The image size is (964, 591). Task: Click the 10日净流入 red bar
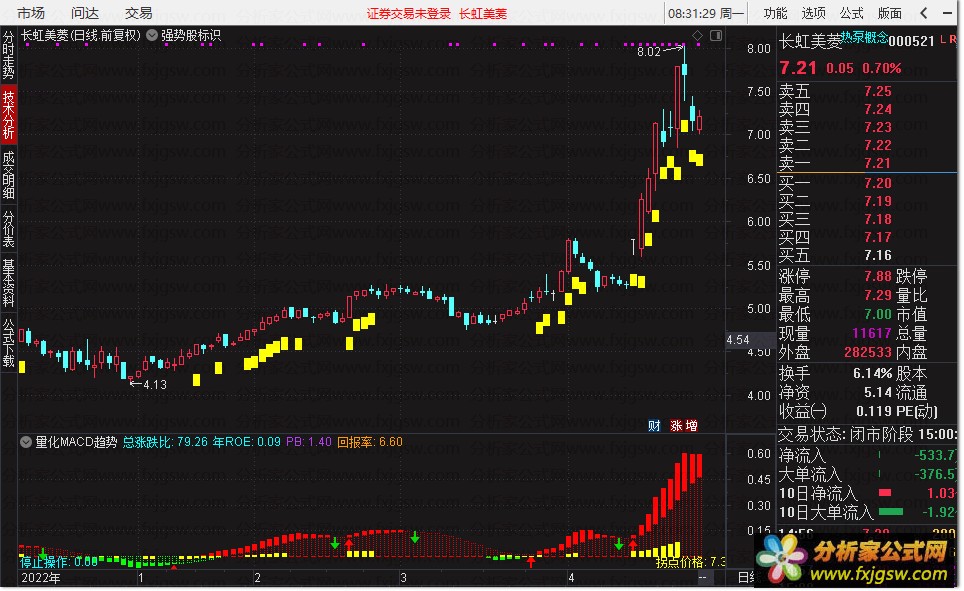coord(885,493)
